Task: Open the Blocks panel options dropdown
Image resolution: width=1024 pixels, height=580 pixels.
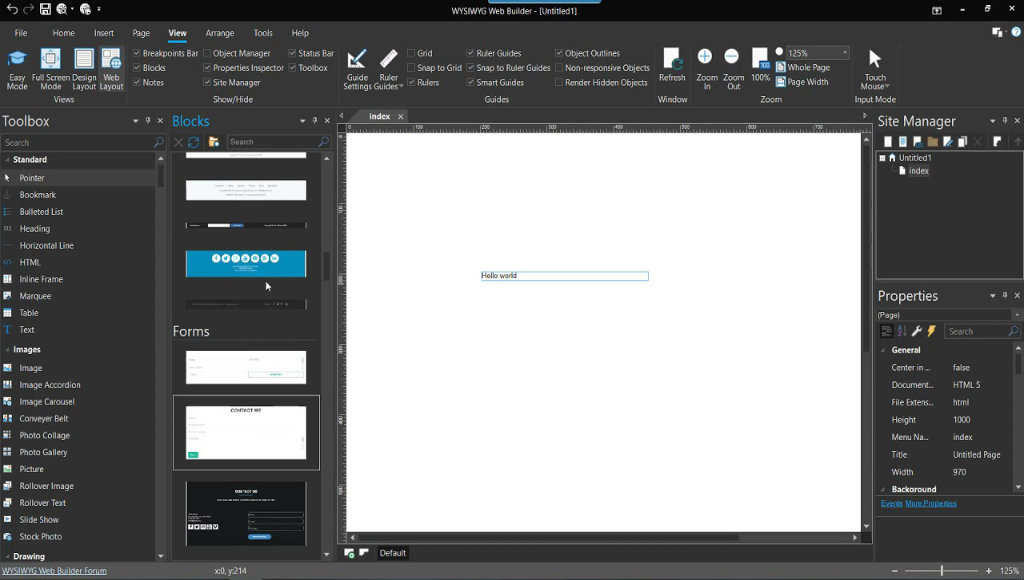Action: pyautogui.click(x=302, y=121)
